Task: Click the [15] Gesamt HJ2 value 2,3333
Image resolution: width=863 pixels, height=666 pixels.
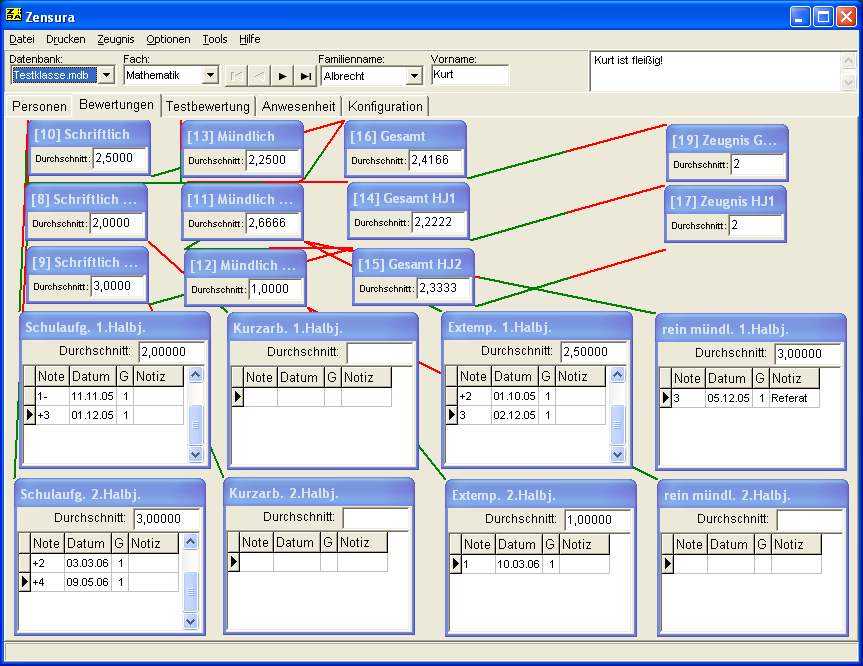Action: (x=444, y=288)
